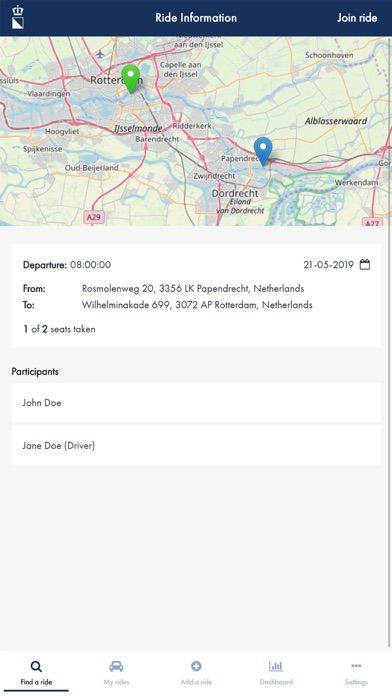Click Werkendam label on the map

tap(356, 182)
